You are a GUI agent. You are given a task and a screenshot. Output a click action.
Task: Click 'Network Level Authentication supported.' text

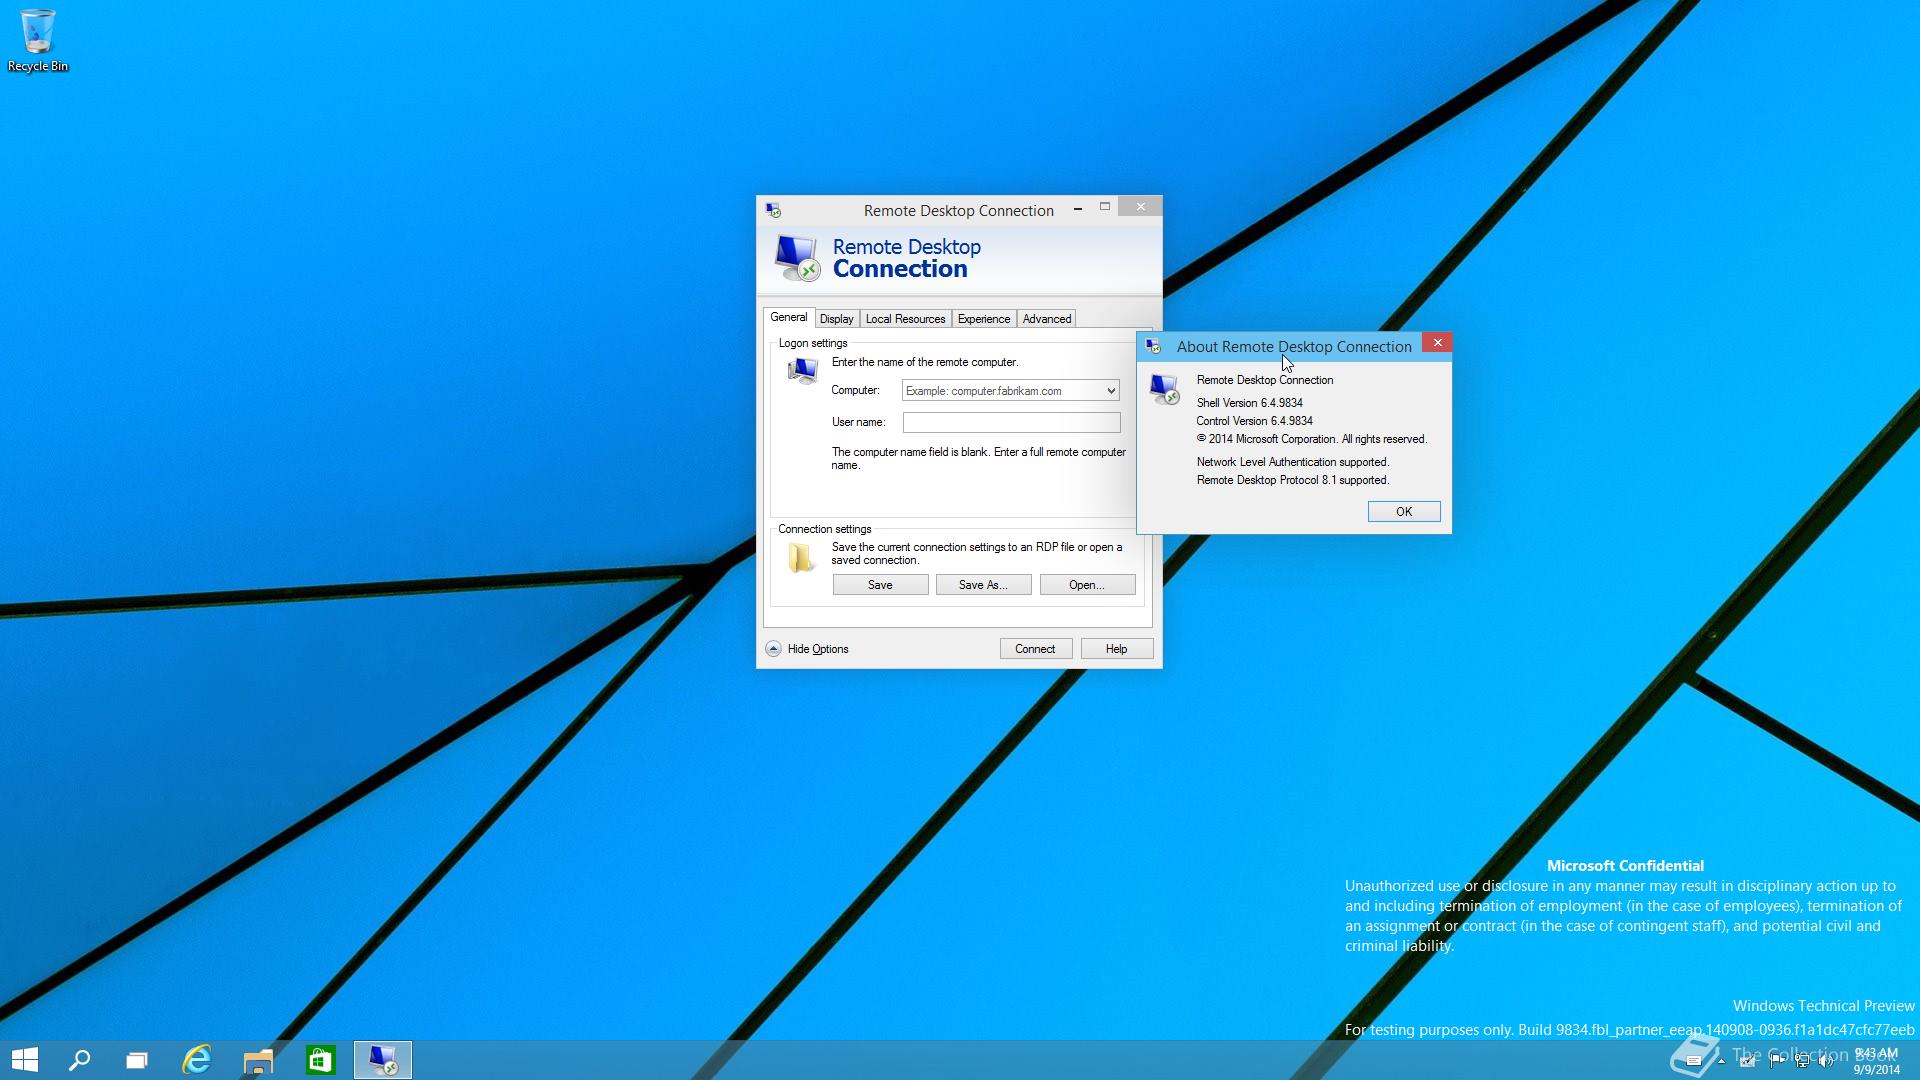pyautogui.click(x=1292, y=462)
